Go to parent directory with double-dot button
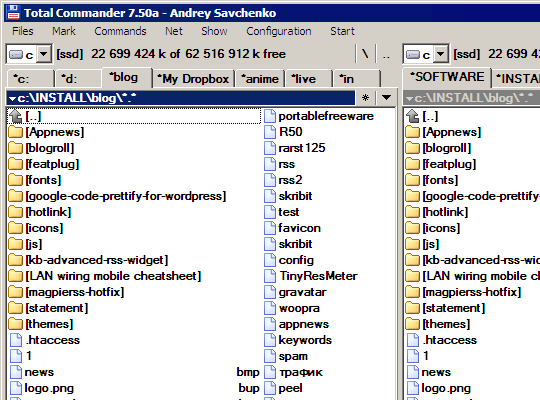The image size is (540, 400). (386, 54)
